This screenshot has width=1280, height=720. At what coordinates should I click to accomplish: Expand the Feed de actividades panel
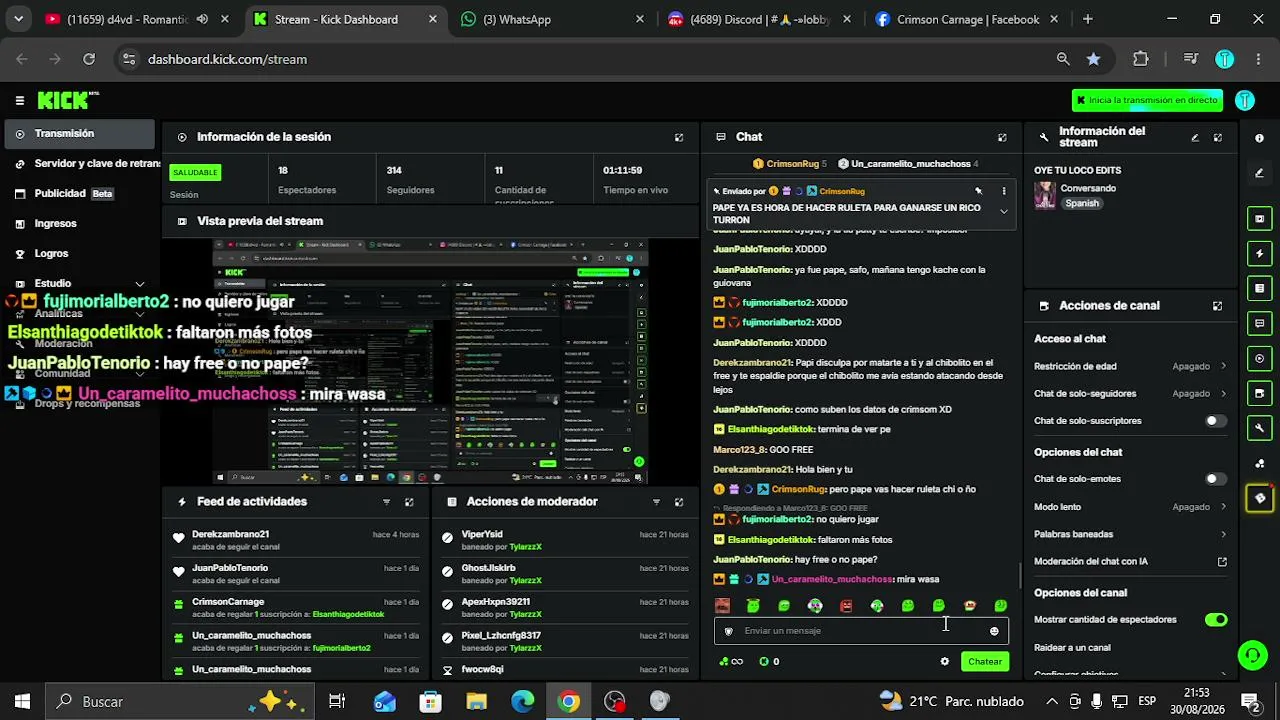coord(409,502)
